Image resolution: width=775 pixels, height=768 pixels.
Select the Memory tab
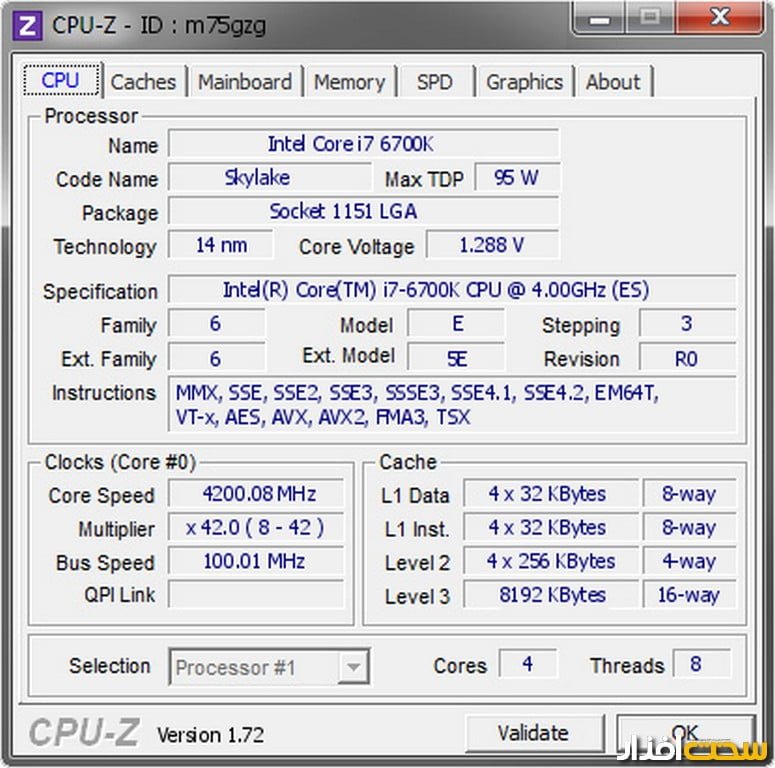point(349,82)
